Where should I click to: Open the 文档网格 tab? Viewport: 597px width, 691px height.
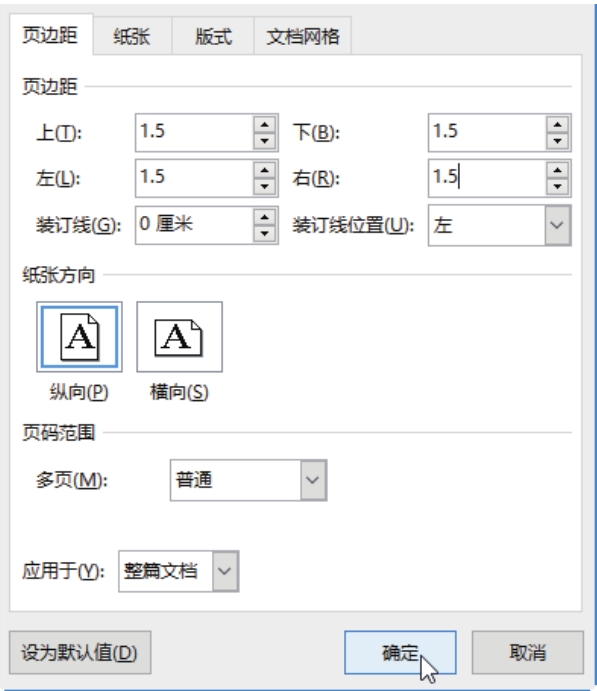(303, 36)
